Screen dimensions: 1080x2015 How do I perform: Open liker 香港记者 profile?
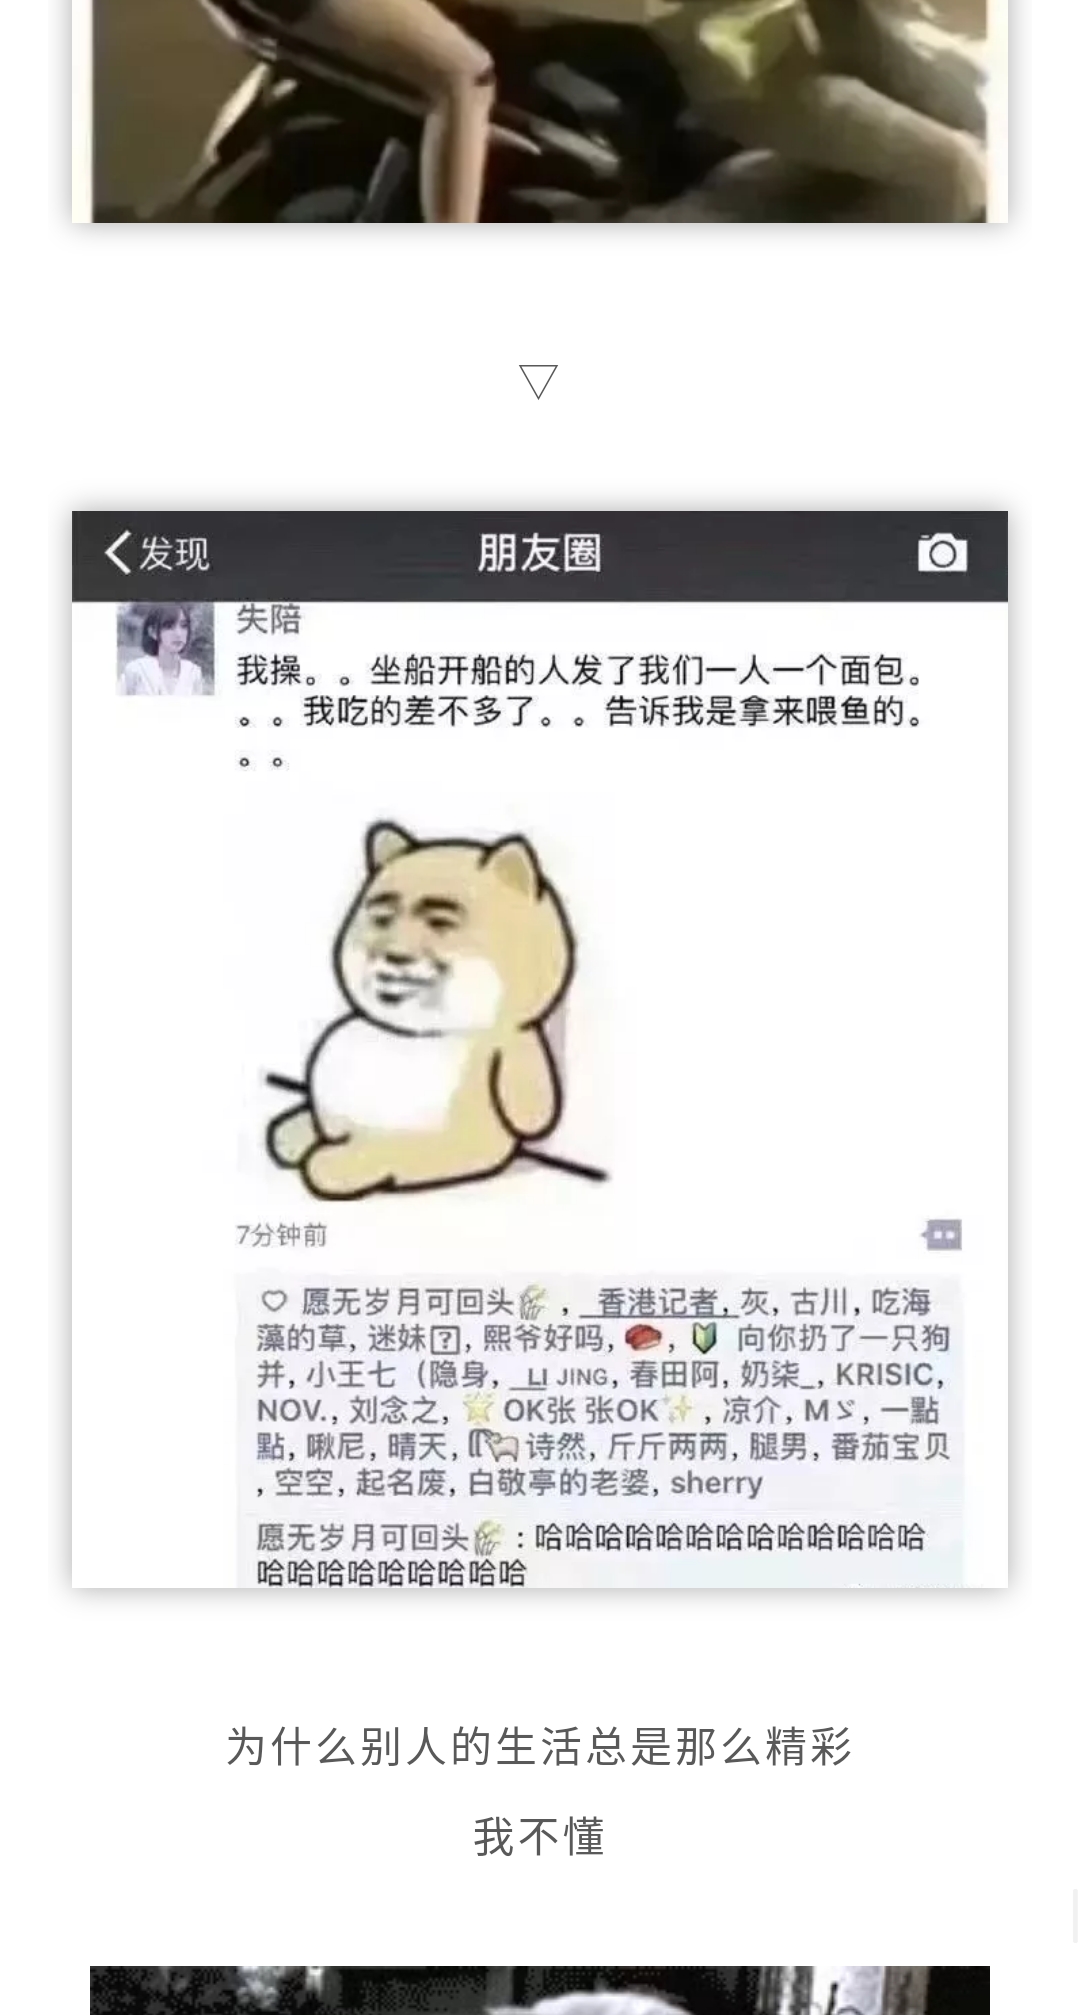pyautogui.click(x=657, y=1302)
